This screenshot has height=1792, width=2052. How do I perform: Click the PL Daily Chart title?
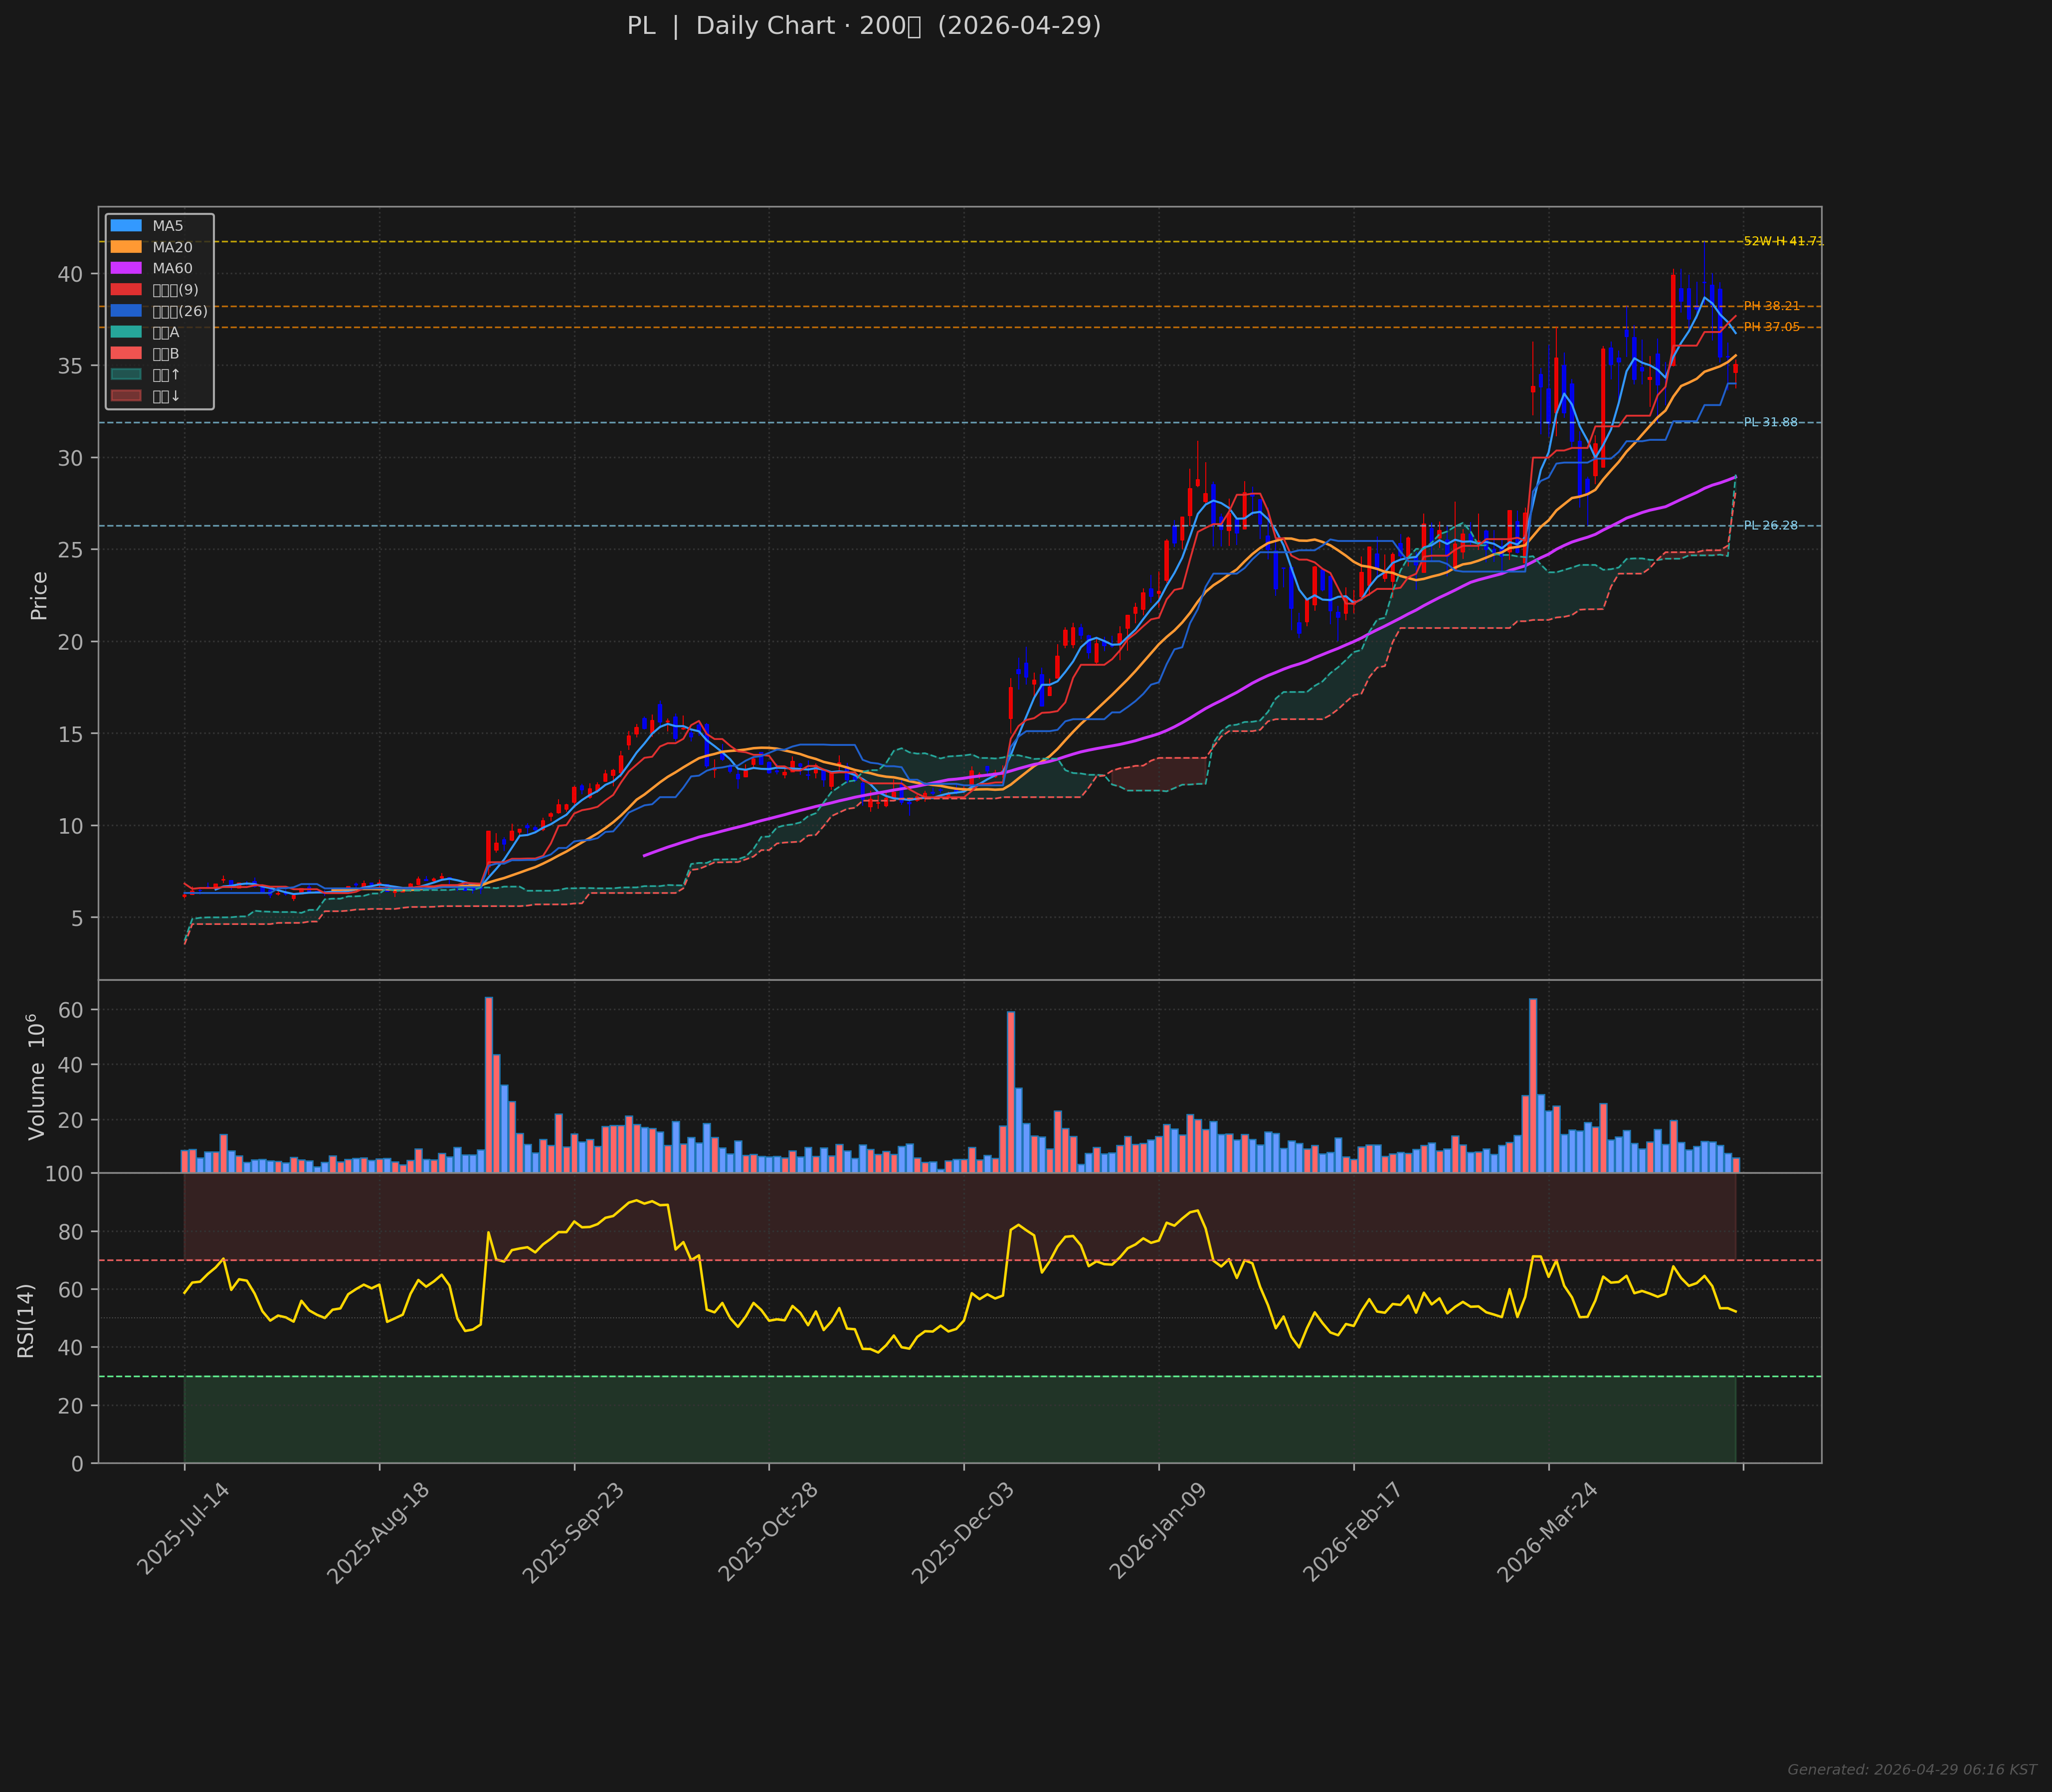point(863,27)
